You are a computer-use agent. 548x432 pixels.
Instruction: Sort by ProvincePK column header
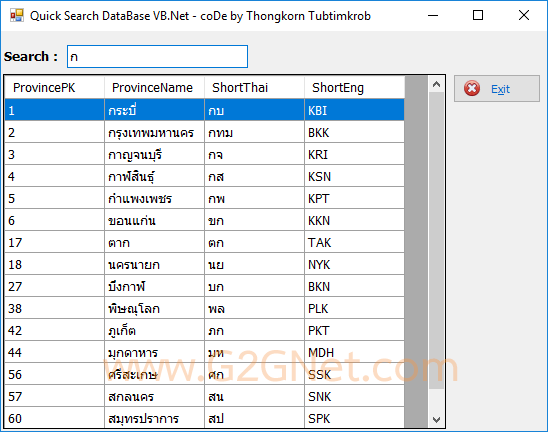(55, 87)
